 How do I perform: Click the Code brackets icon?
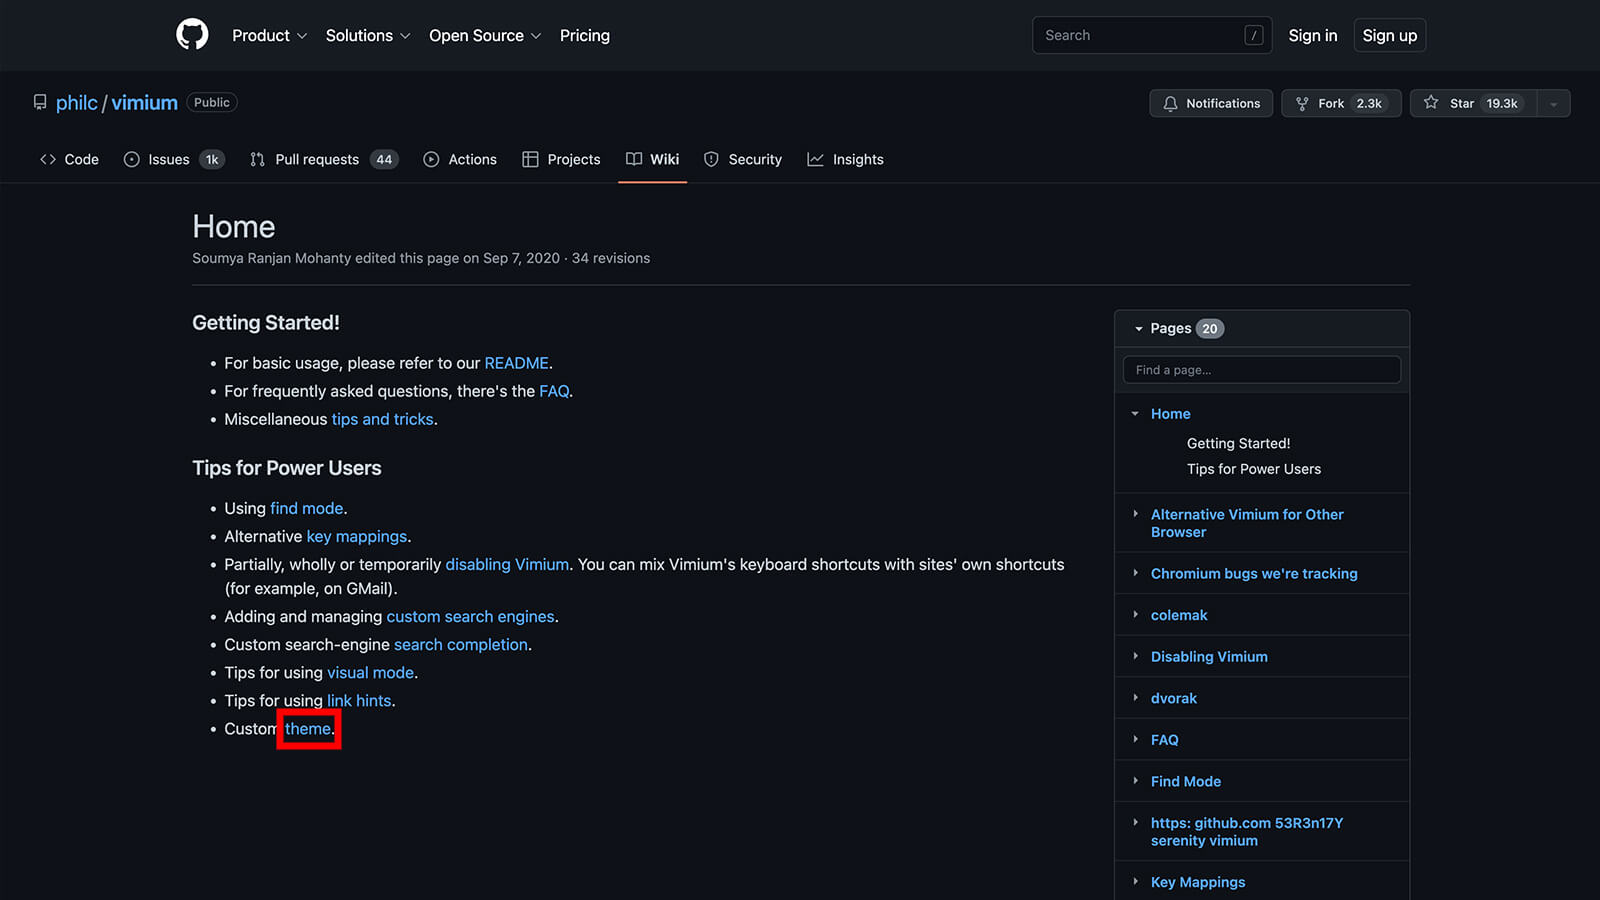[48, 159]
